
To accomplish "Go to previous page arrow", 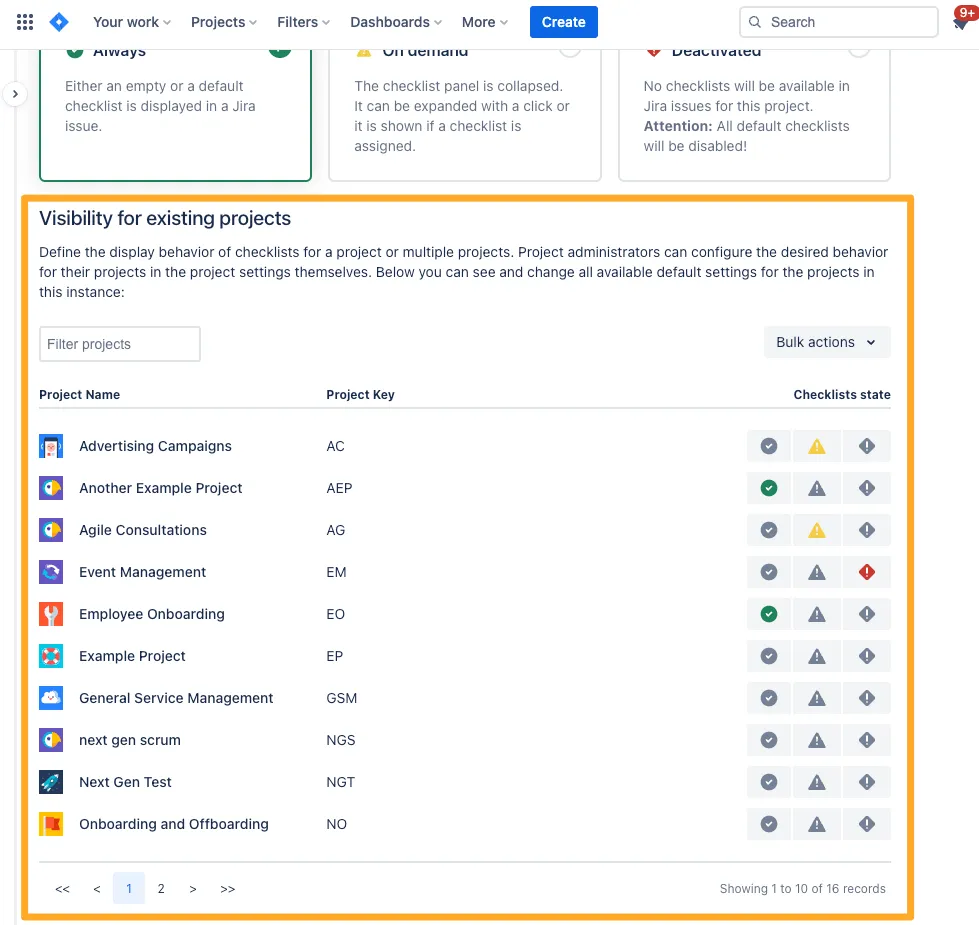I will (97, 889).
